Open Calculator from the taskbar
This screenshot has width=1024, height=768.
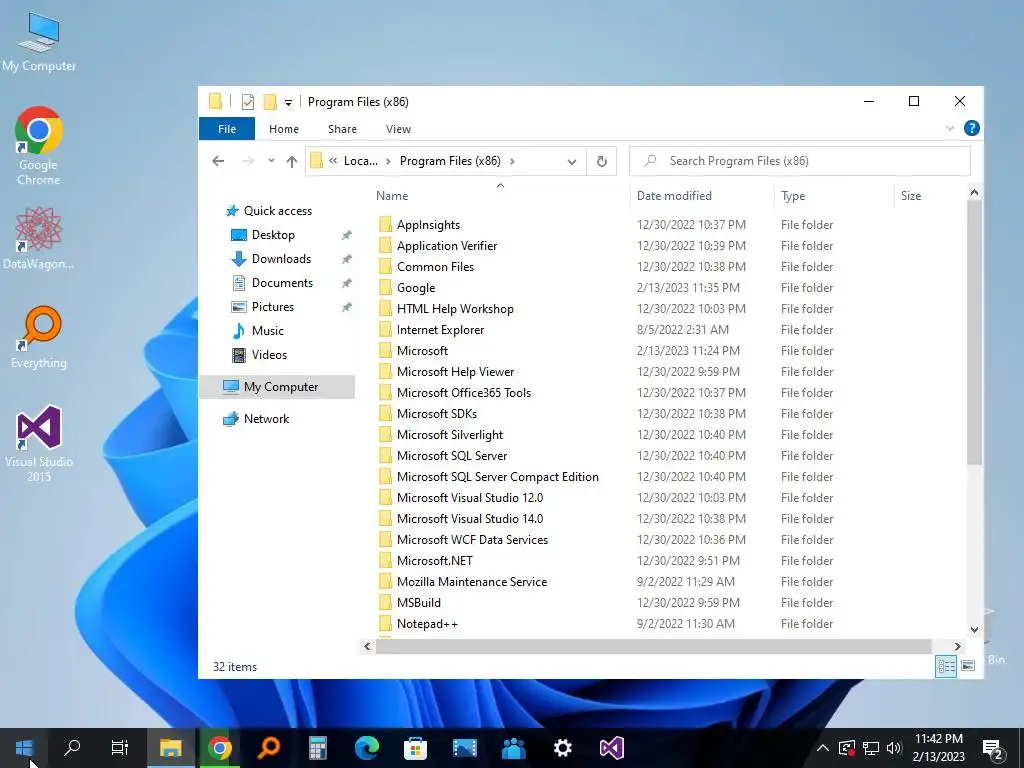coord(317,748)
